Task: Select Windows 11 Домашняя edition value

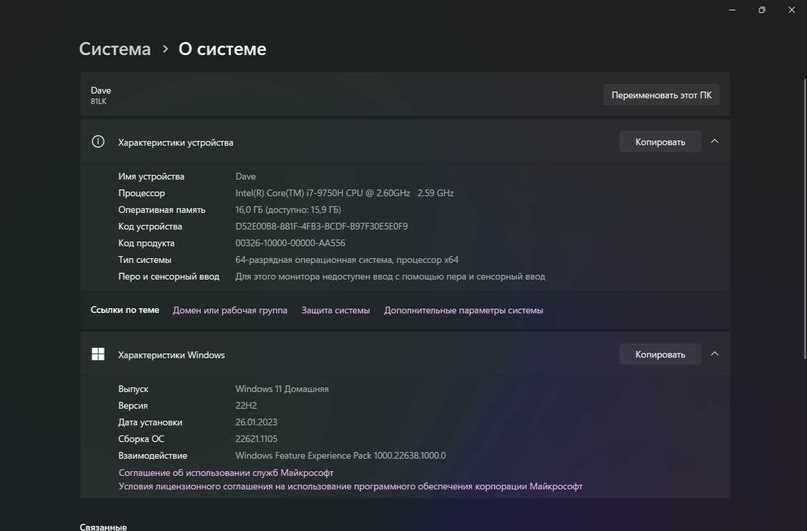Action: pyautogui.click(x=282, y=389)
